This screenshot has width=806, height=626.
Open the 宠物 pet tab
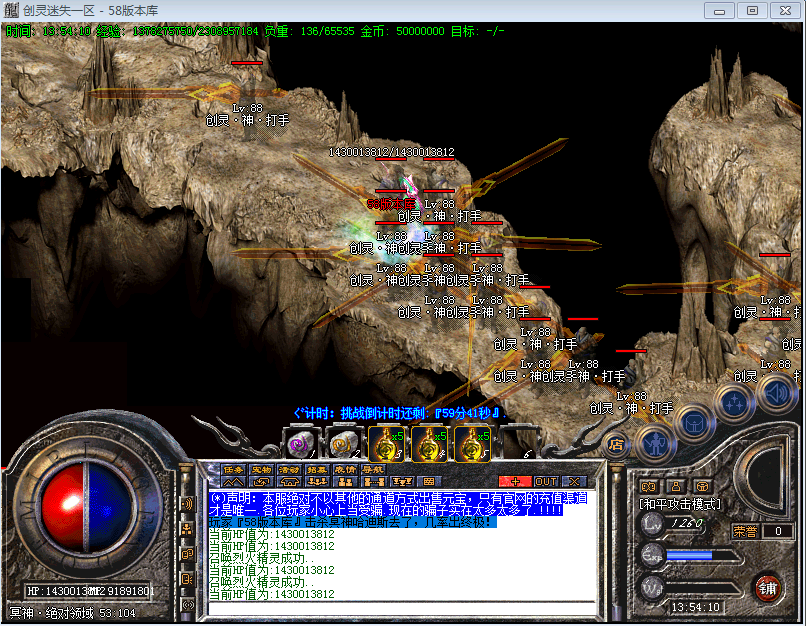coord(261,469)
